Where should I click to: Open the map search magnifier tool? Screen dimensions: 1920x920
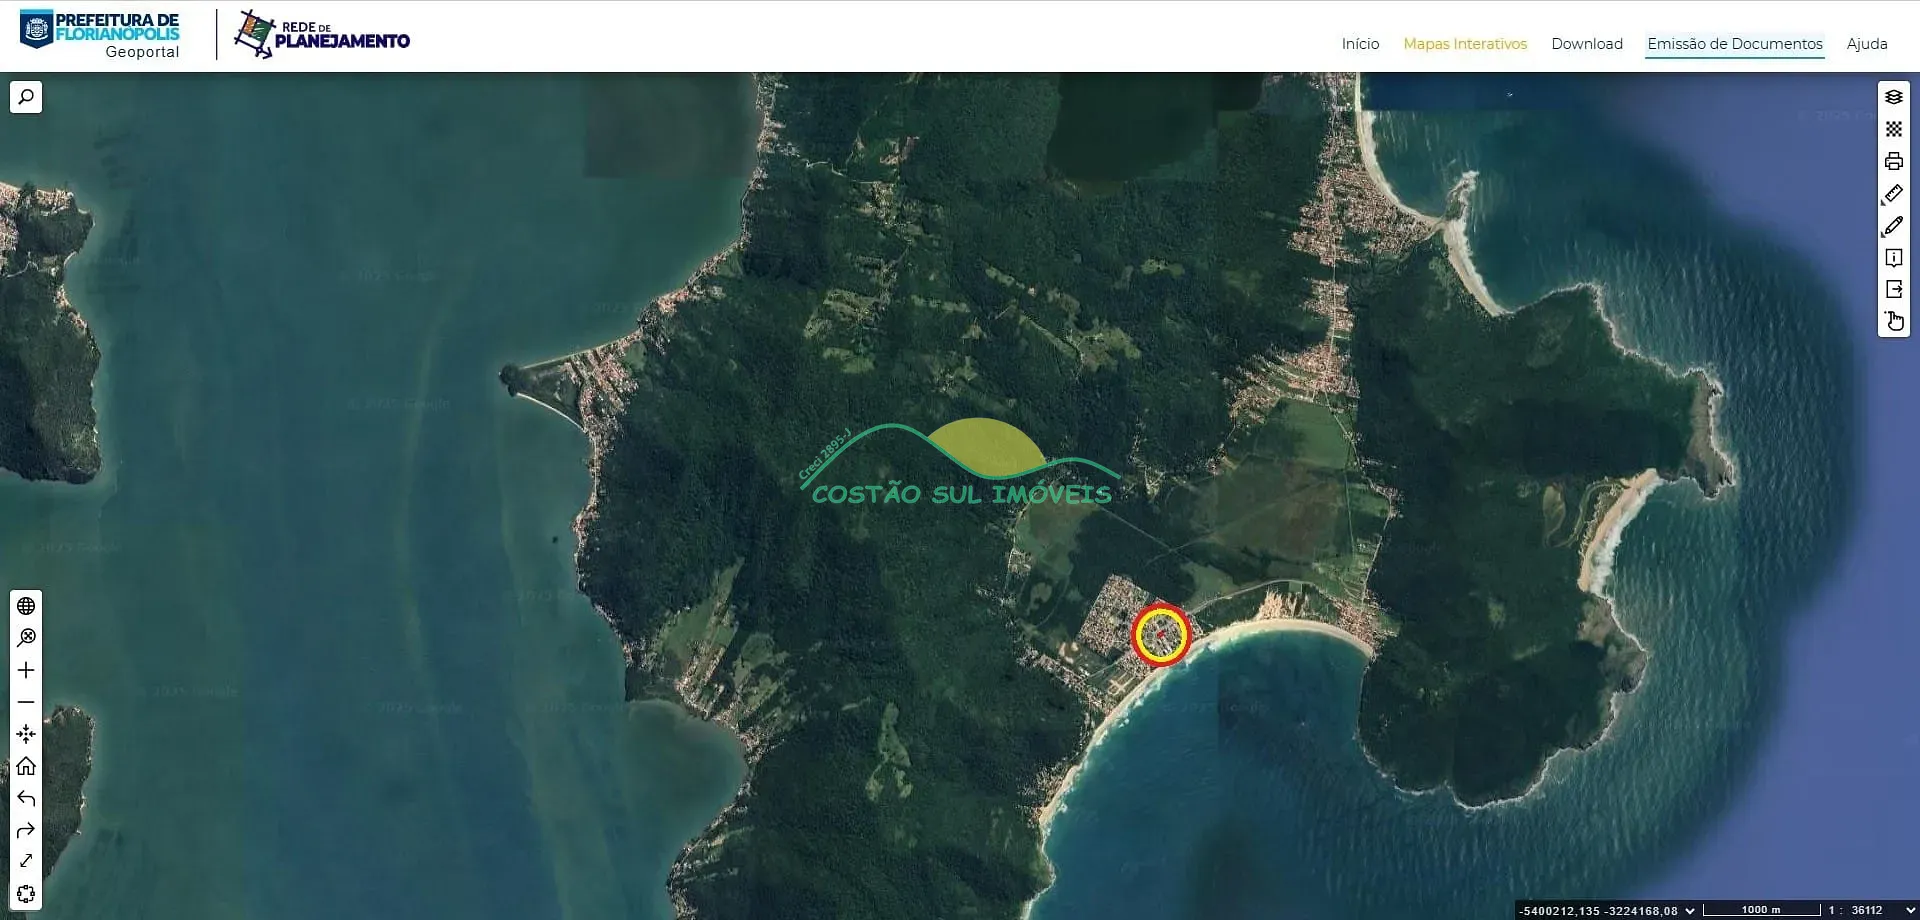(26, 97)
